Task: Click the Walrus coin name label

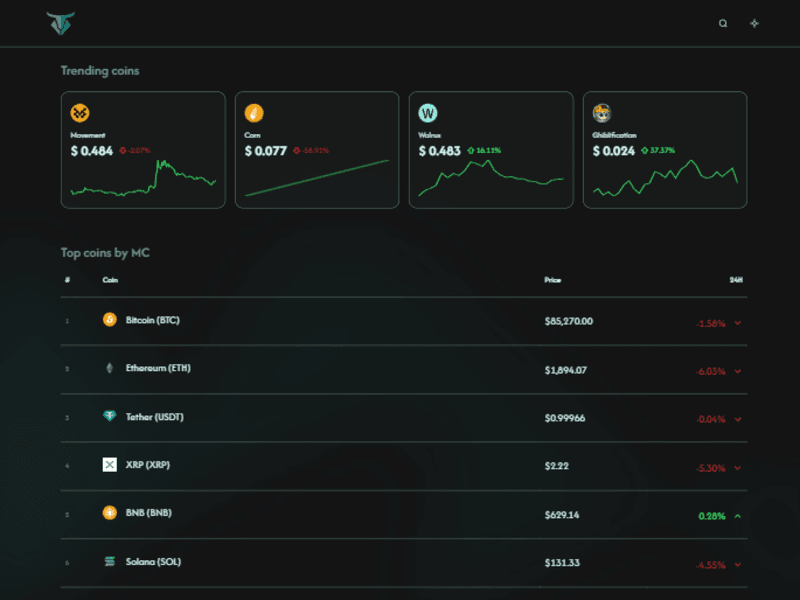Action: (x=430, y=135)
